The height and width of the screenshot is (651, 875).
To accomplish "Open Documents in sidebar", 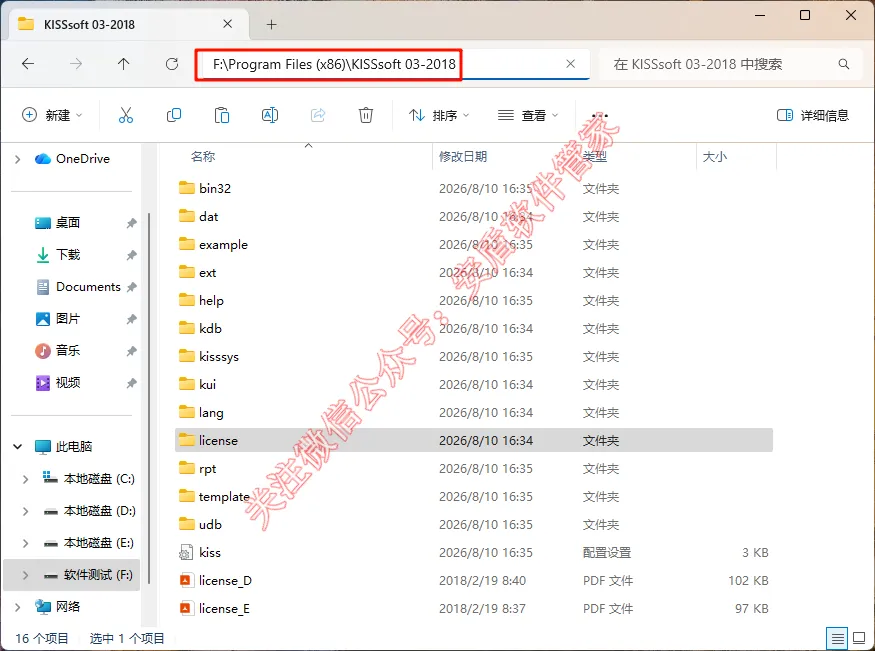I will click(88, 287).
